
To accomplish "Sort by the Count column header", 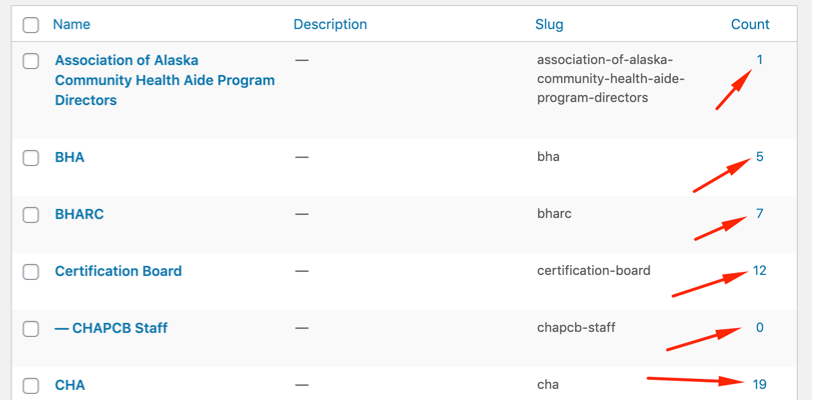I will [750, 24].
